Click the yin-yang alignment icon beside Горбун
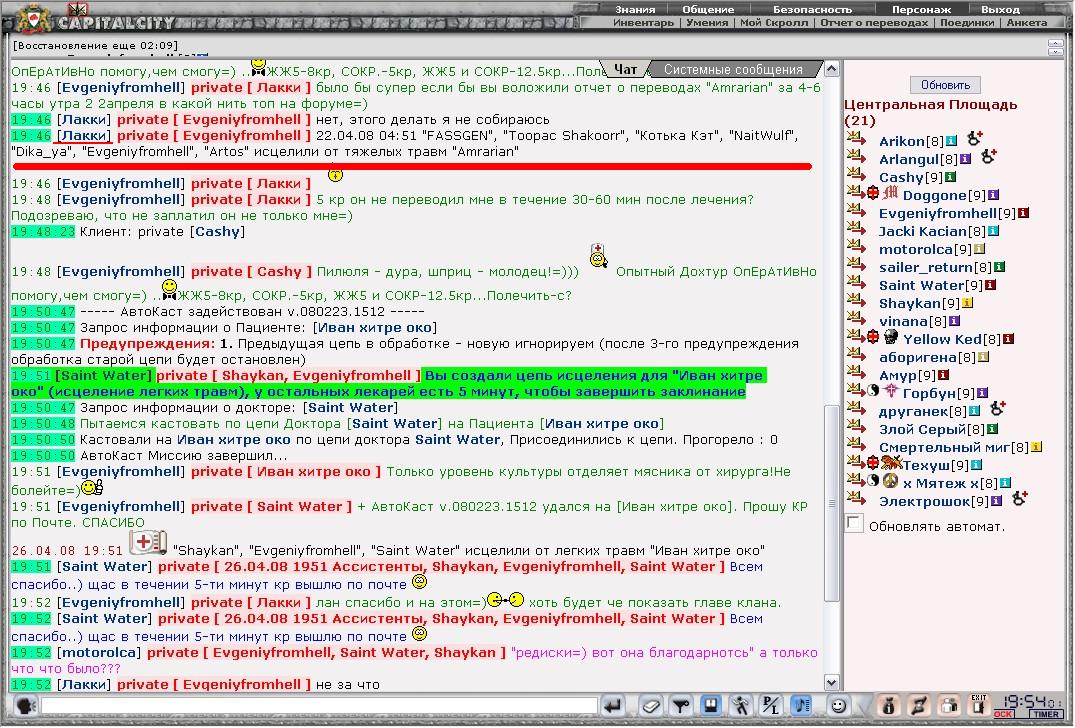The image size is (1075, 728). [873, 391]
